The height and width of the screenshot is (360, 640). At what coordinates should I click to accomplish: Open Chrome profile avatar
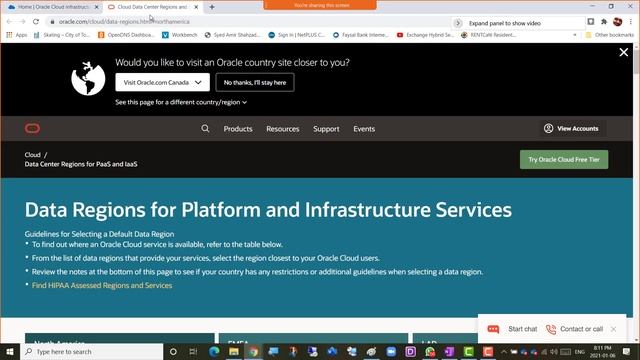pyautogui.click(x=618, y=22)
